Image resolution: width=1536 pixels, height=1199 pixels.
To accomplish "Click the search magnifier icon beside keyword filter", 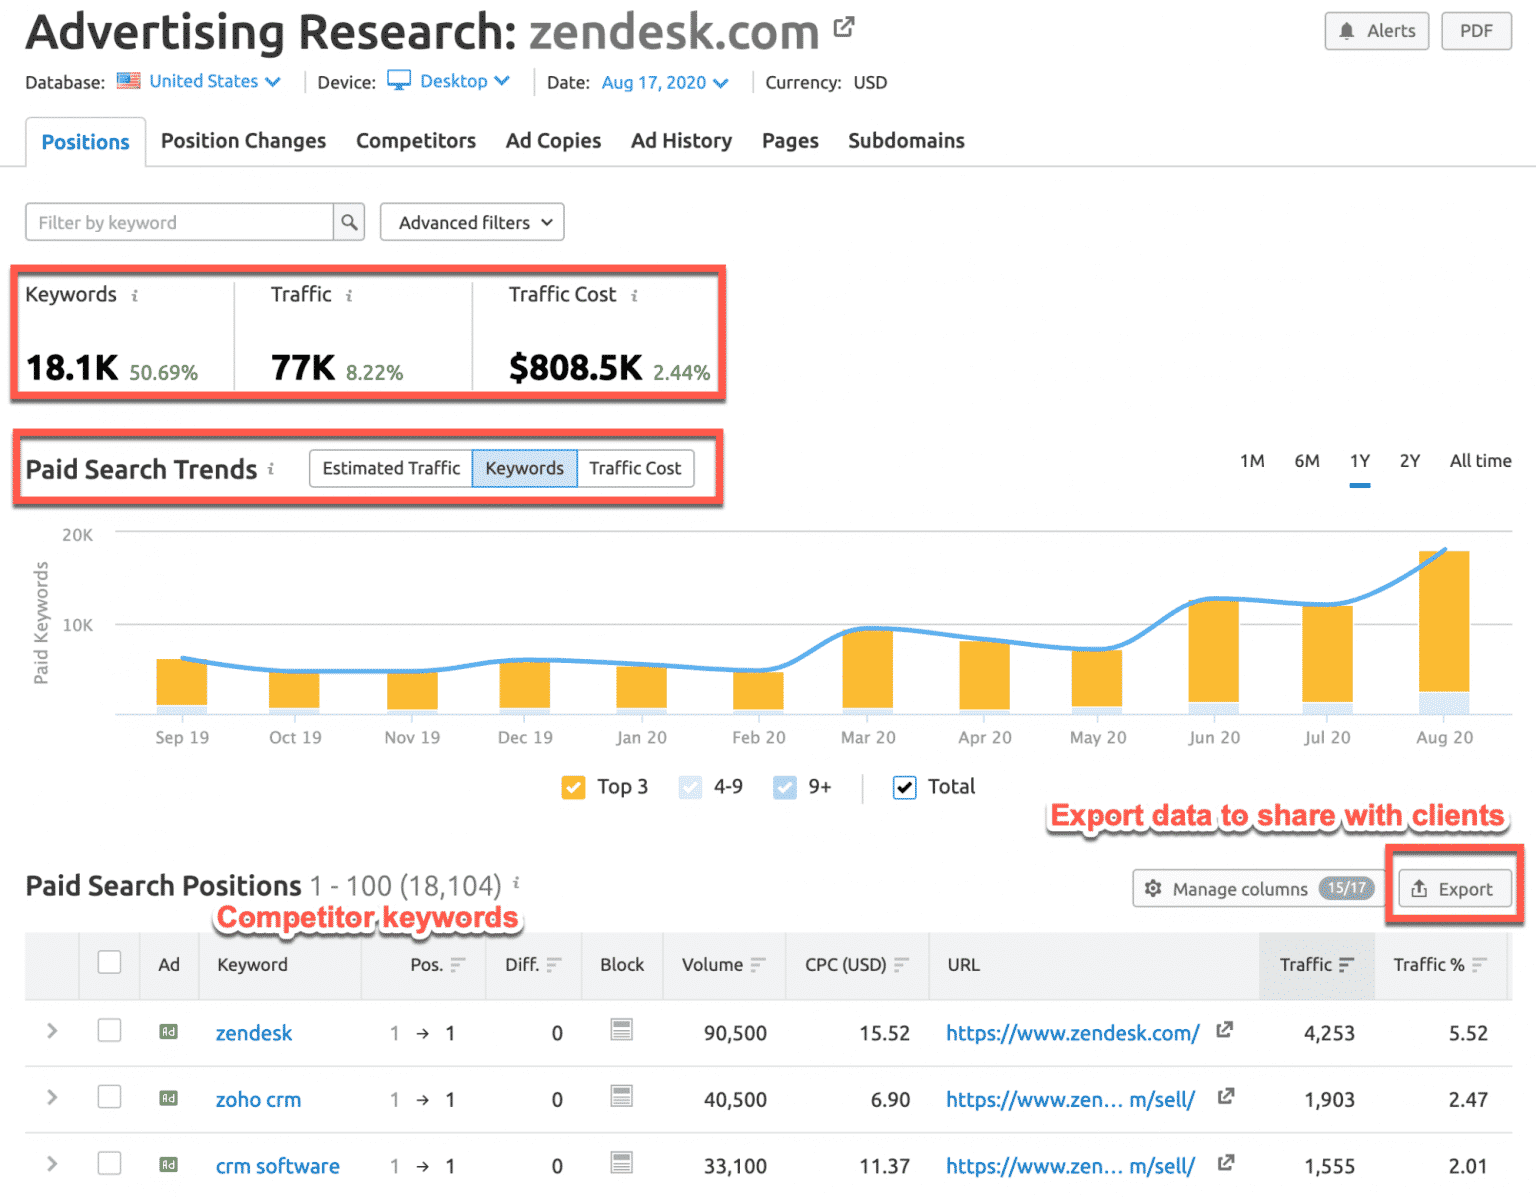I will tap(349, 222).
